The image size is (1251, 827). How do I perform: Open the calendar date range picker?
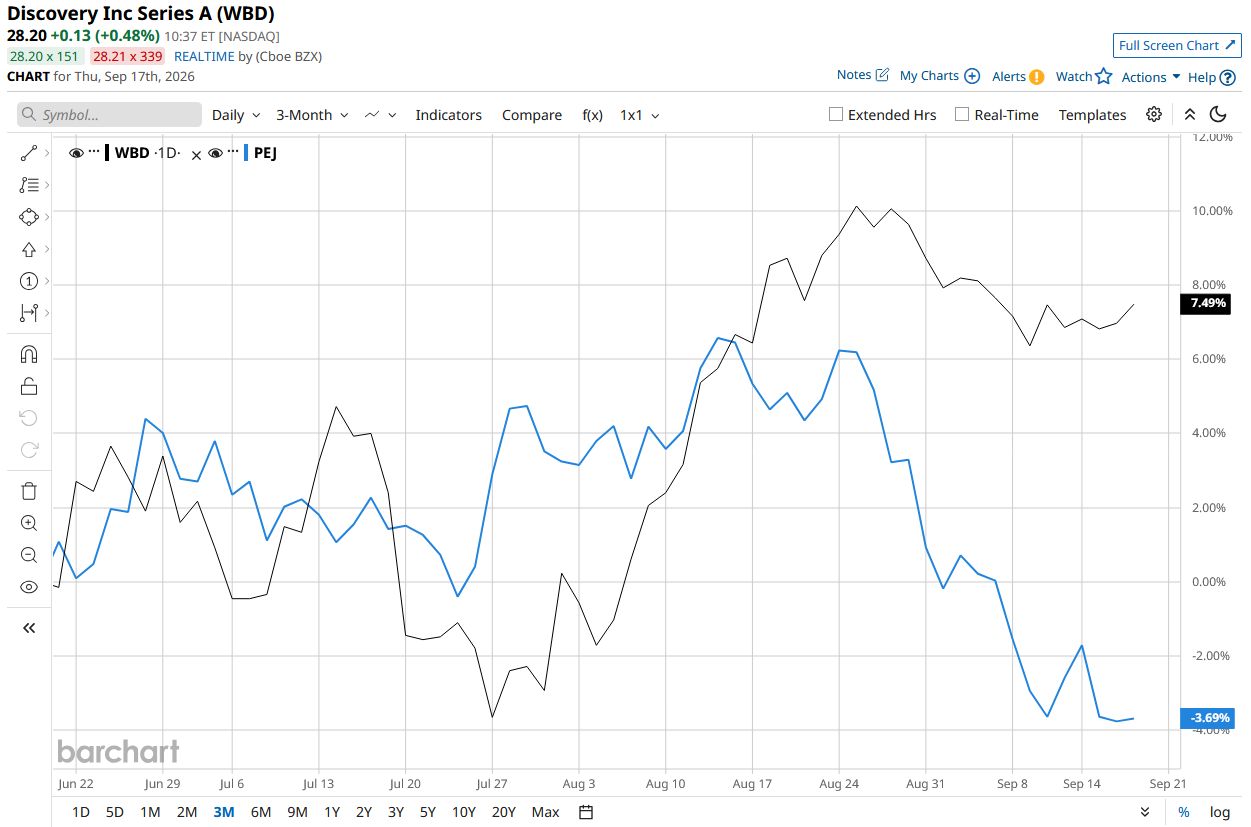587,811
